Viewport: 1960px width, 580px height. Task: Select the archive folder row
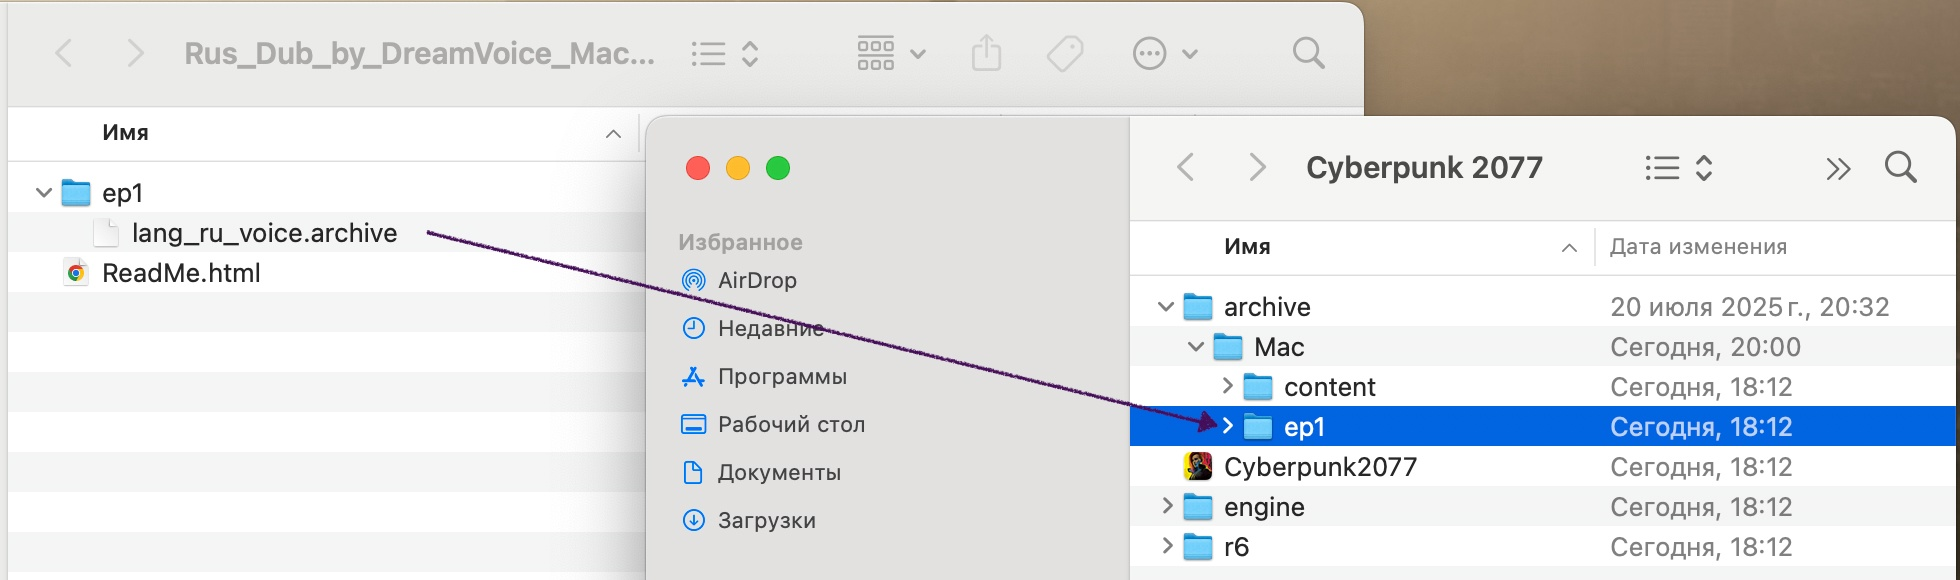(x=1543, y=306)
